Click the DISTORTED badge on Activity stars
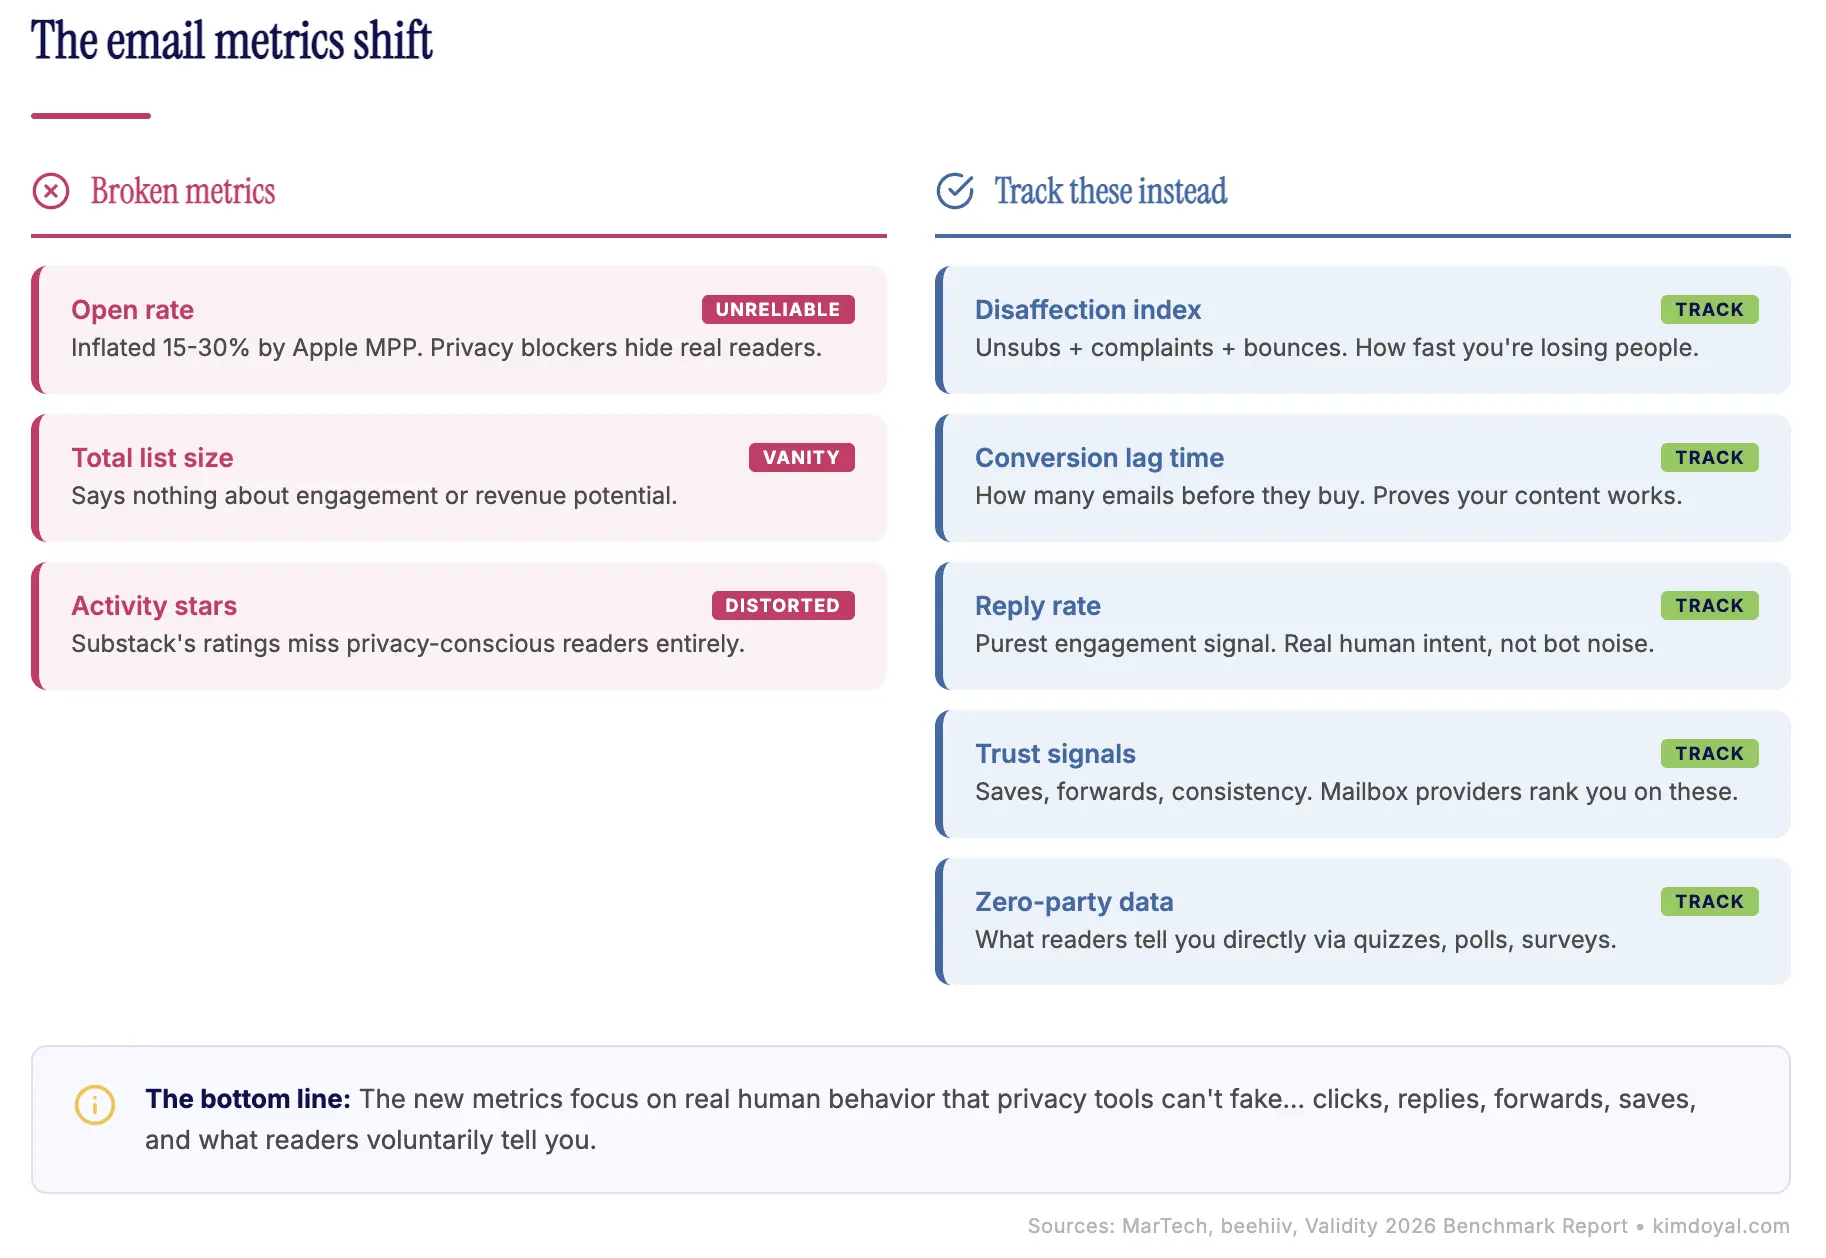This screenshot has width=1826, height=1258. 783,605
